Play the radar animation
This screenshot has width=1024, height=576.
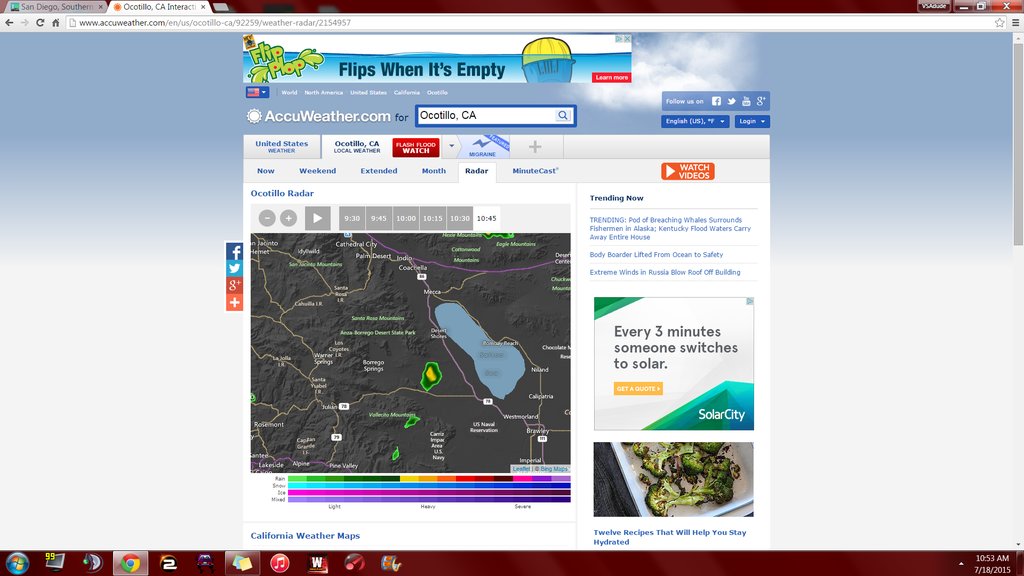(317, 218)
